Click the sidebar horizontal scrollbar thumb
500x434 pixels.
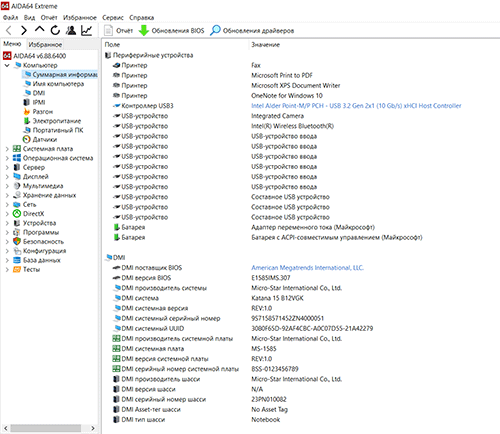[x=46, y=428]
